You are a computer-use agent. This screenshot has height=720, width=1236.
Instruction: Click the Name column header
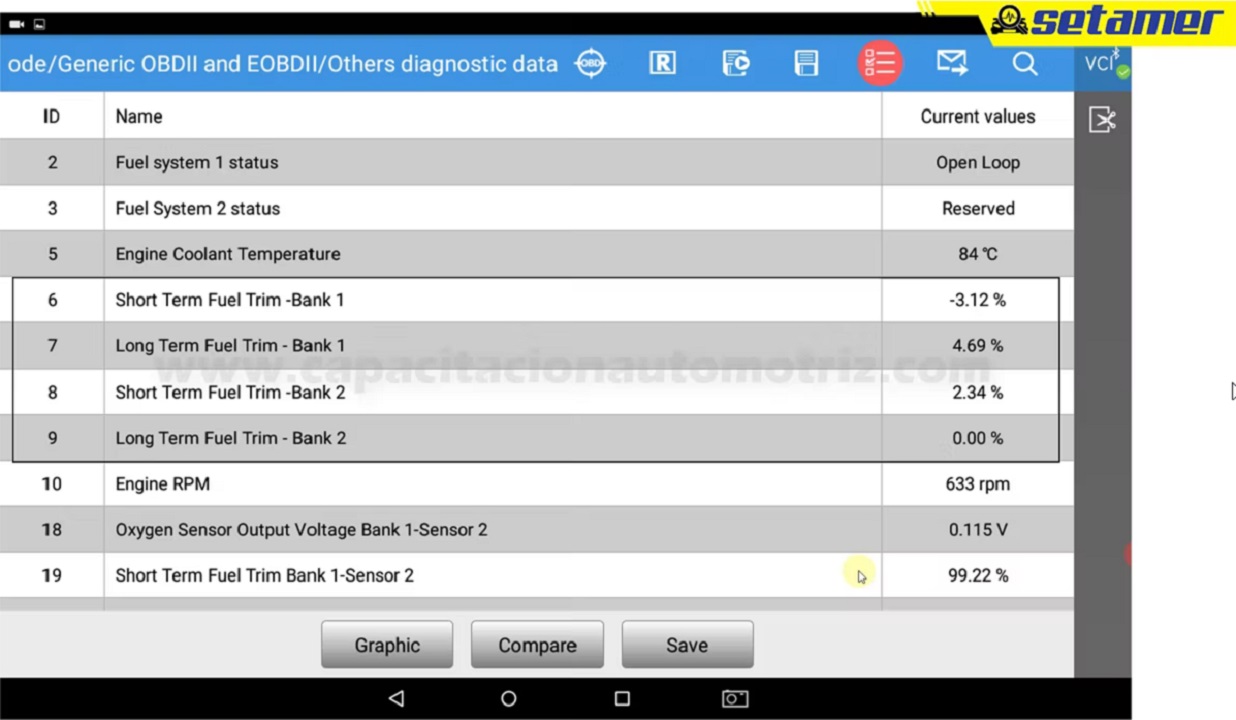point(138,116)
